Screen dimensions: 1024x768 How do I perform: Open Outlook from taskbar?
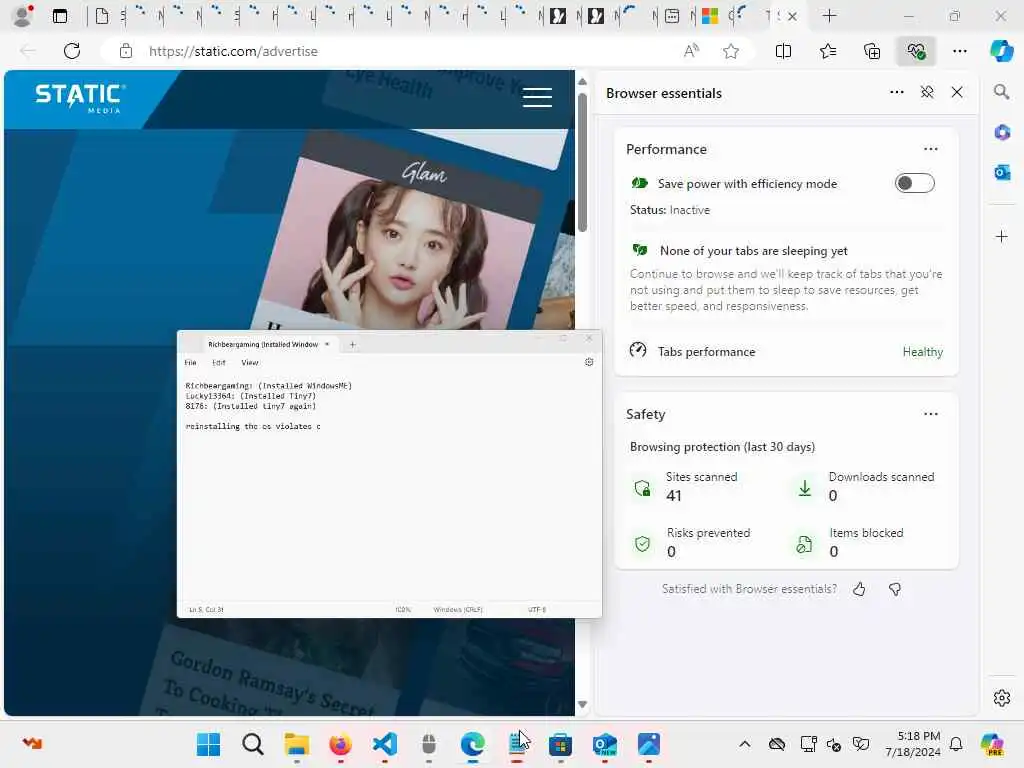(605, 744)
